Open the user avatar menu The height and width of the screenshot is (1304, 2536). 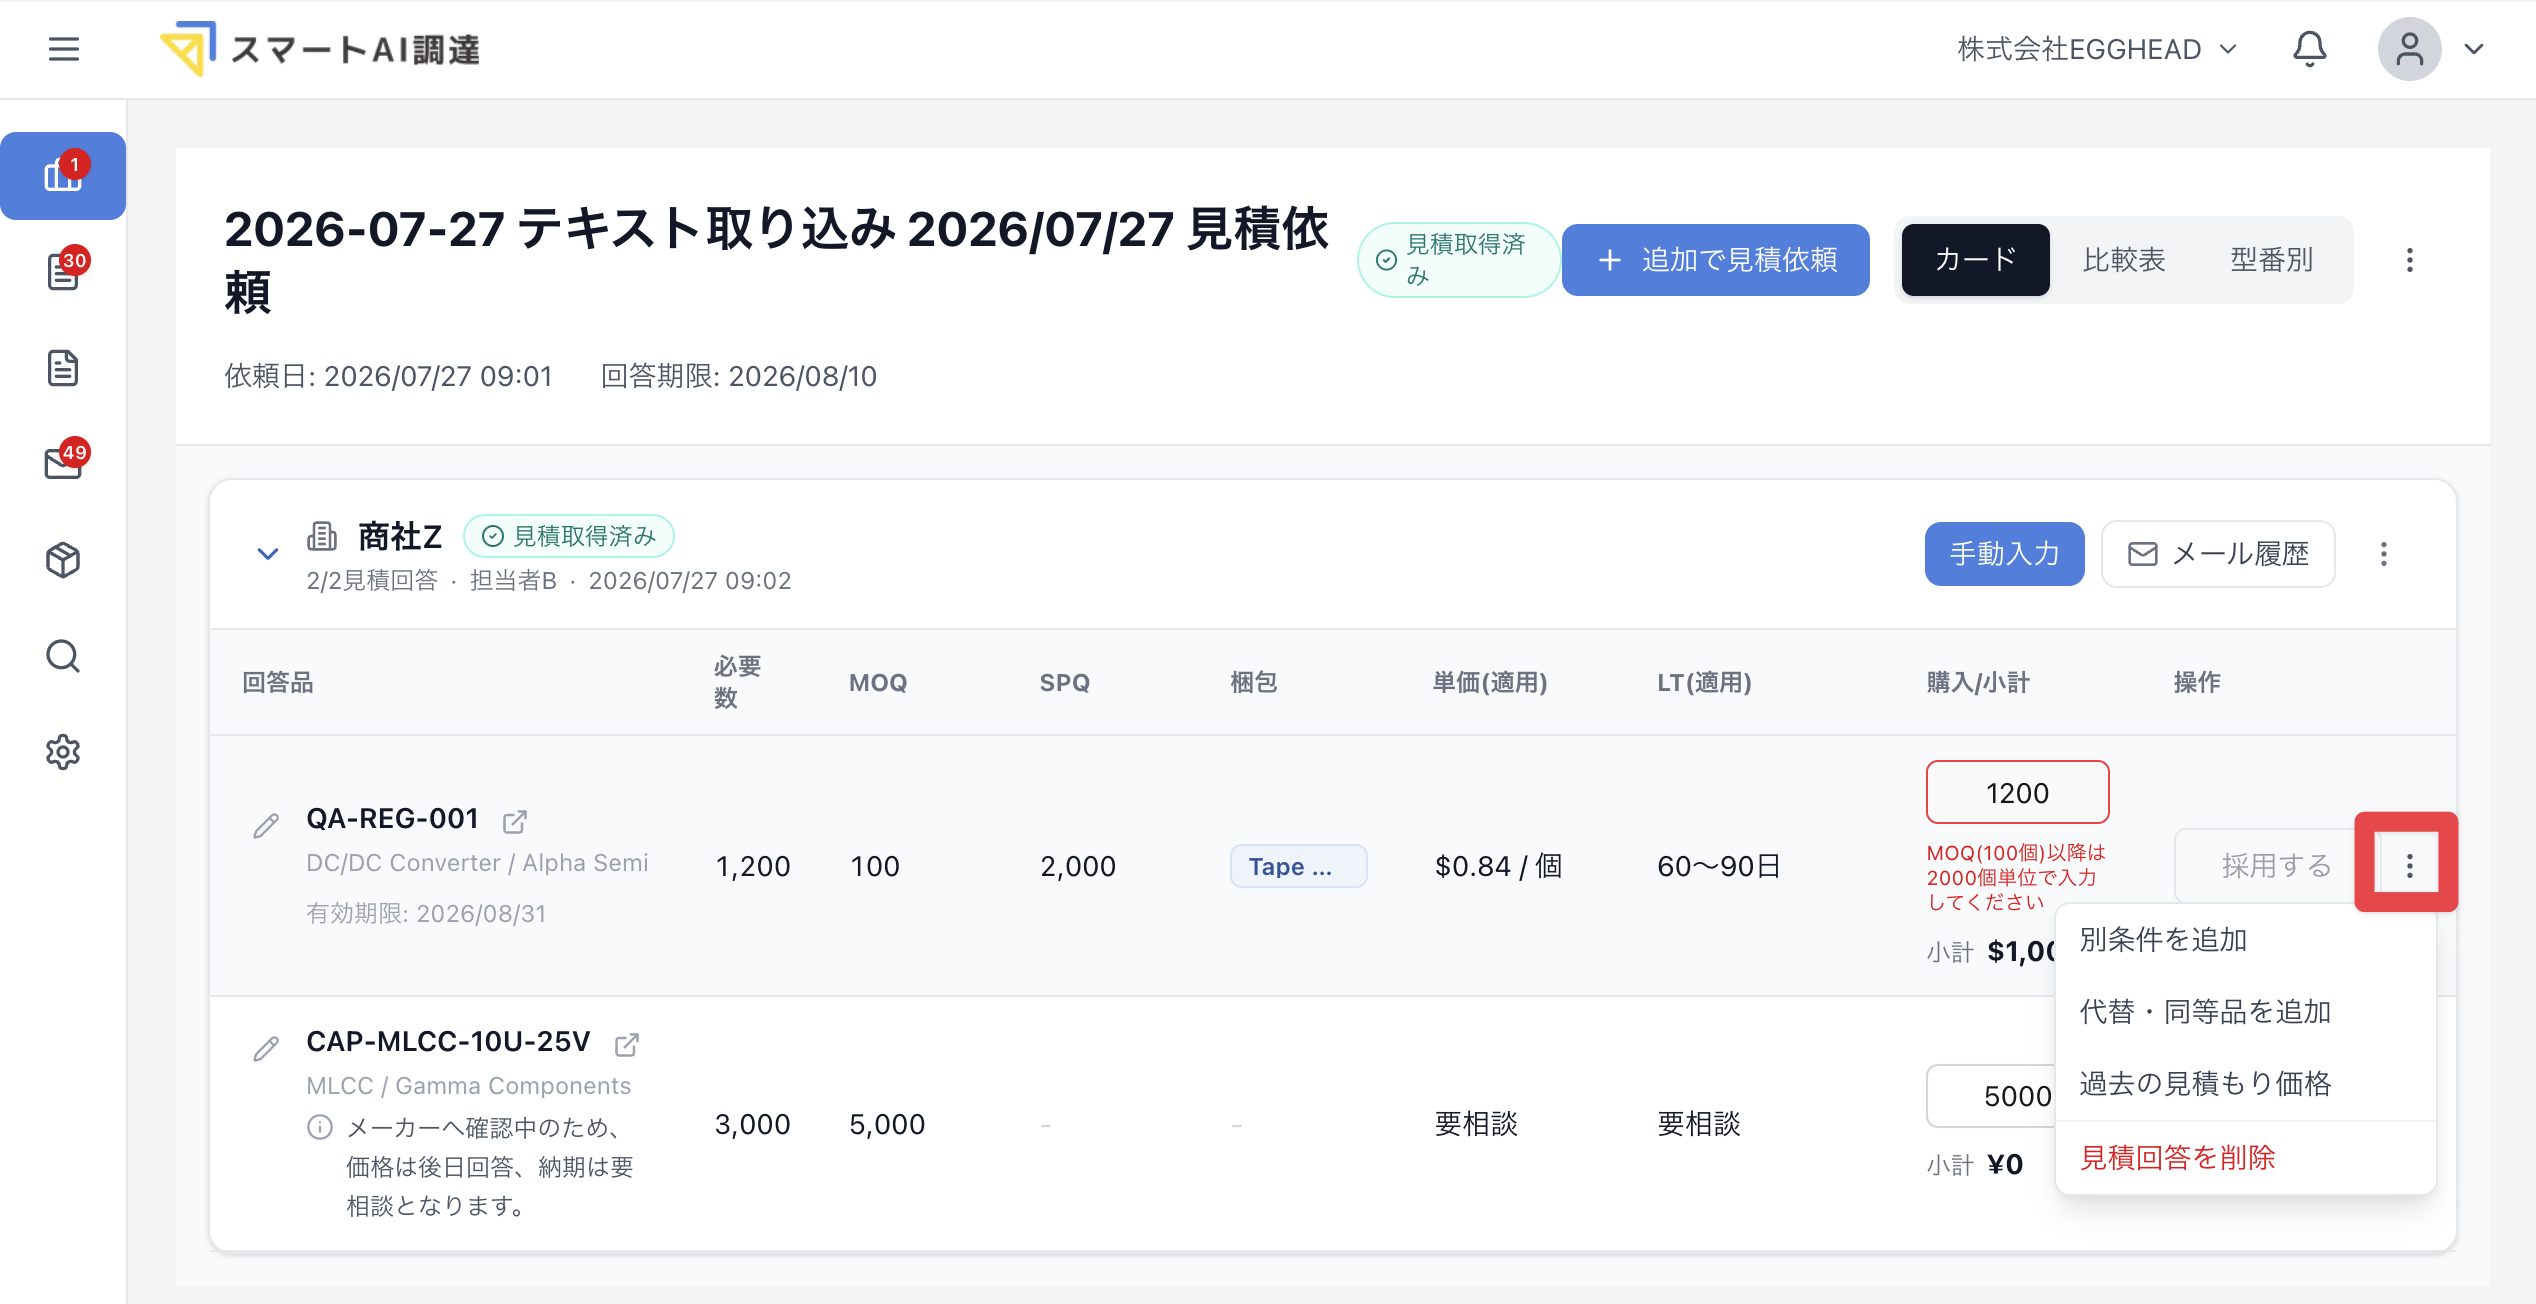click(2409, 49)
